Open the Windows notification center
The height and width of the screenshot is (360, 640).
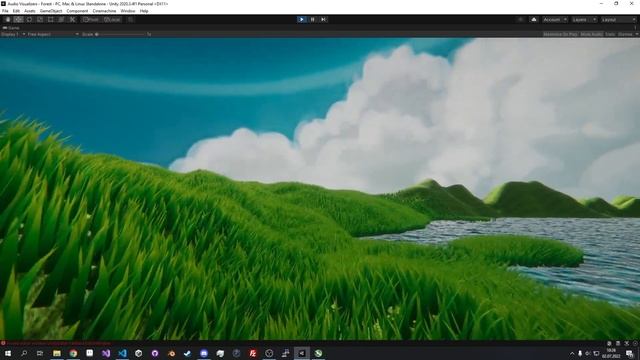point(630,353)
